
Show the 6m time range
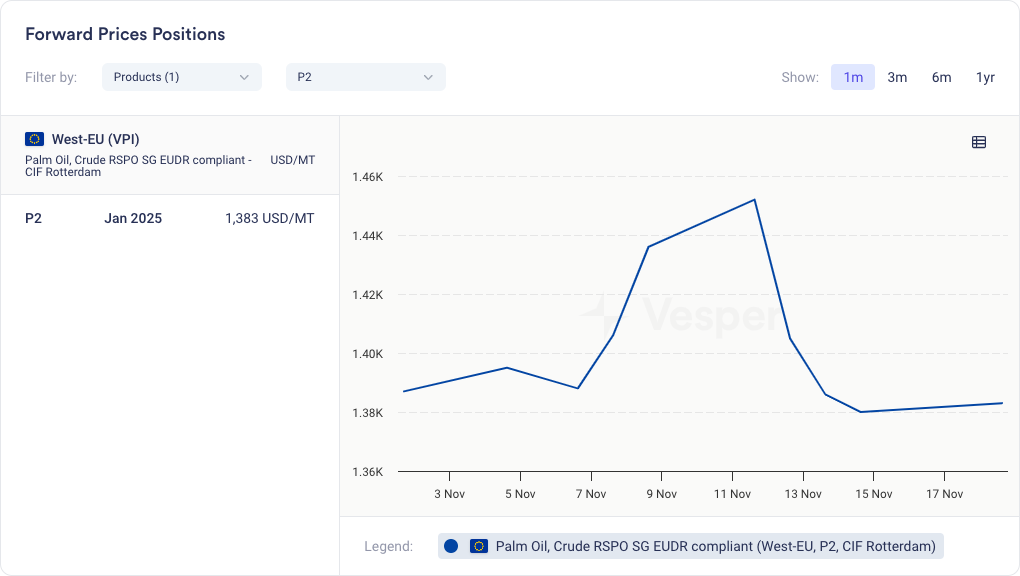(x=941, y=77)
